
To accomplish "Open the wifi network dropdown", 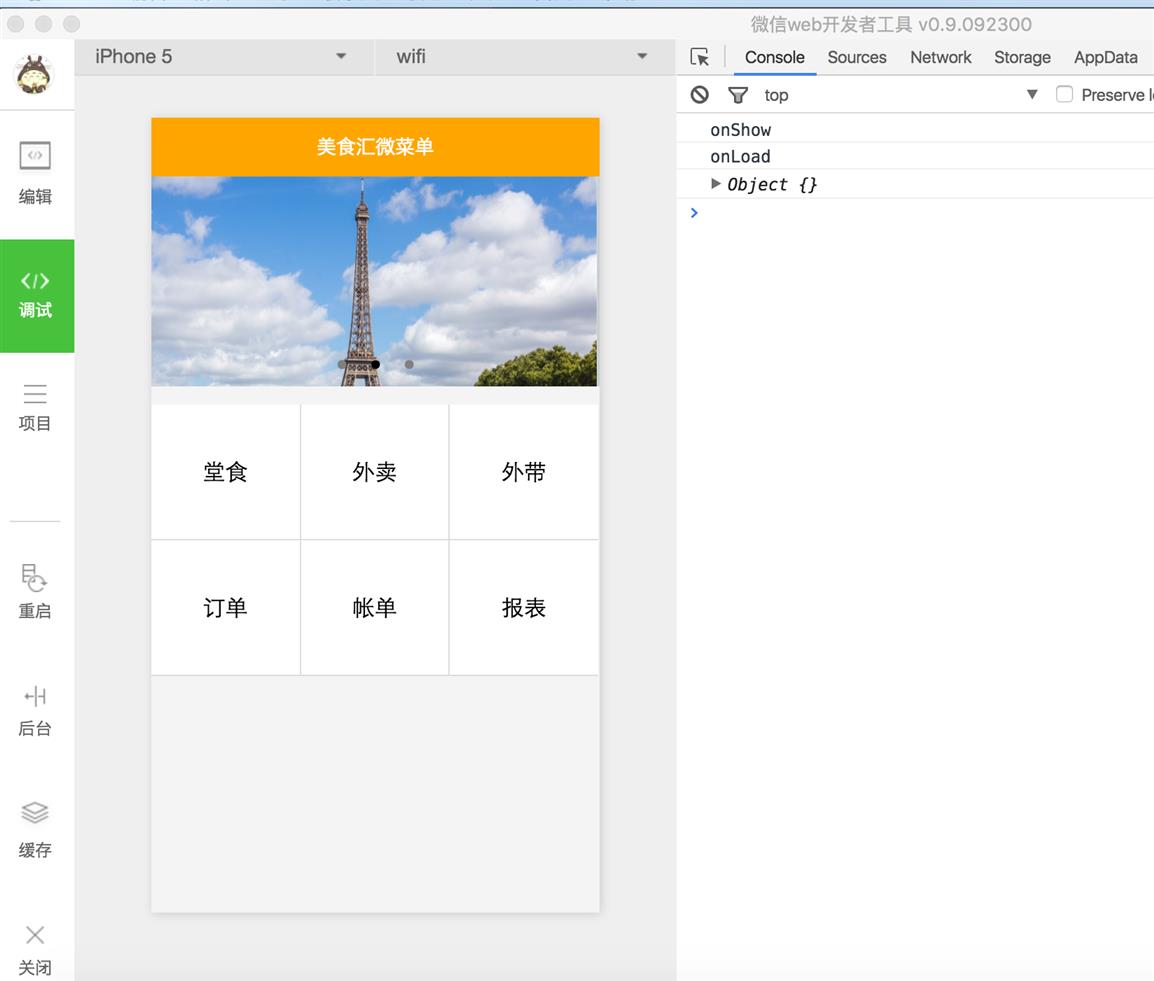I will pos(525,57).
